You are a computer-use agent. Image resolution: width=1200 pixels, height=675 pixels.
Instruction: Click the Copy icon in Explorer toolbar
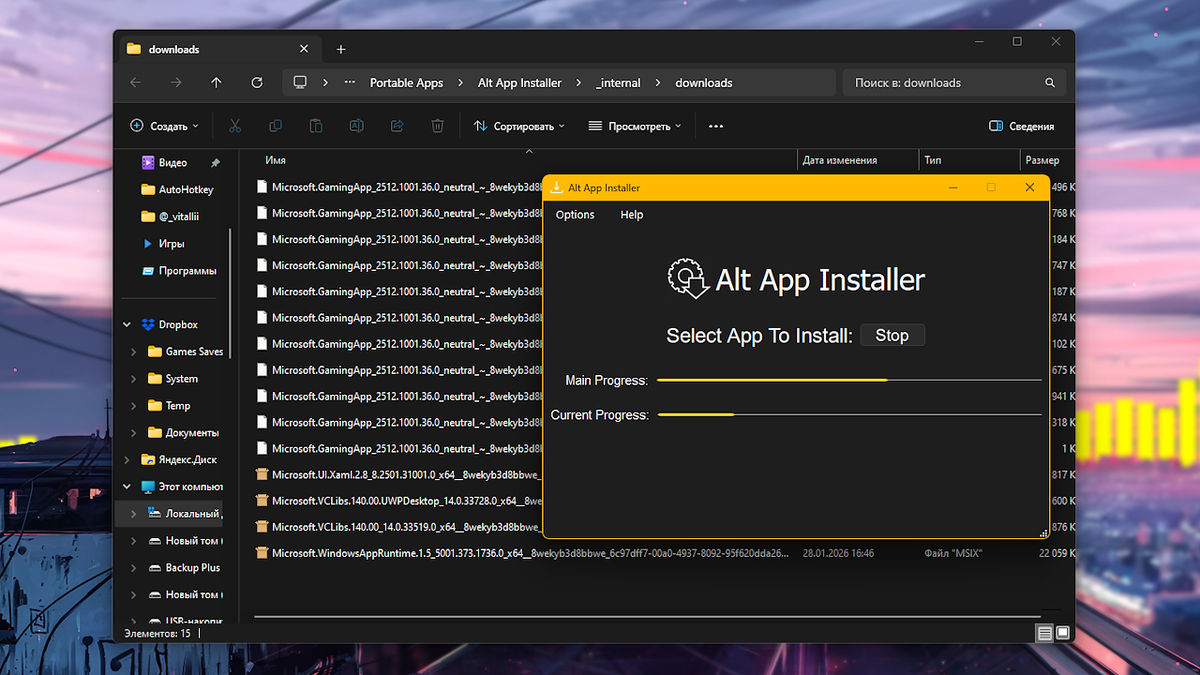coord(275,126)
